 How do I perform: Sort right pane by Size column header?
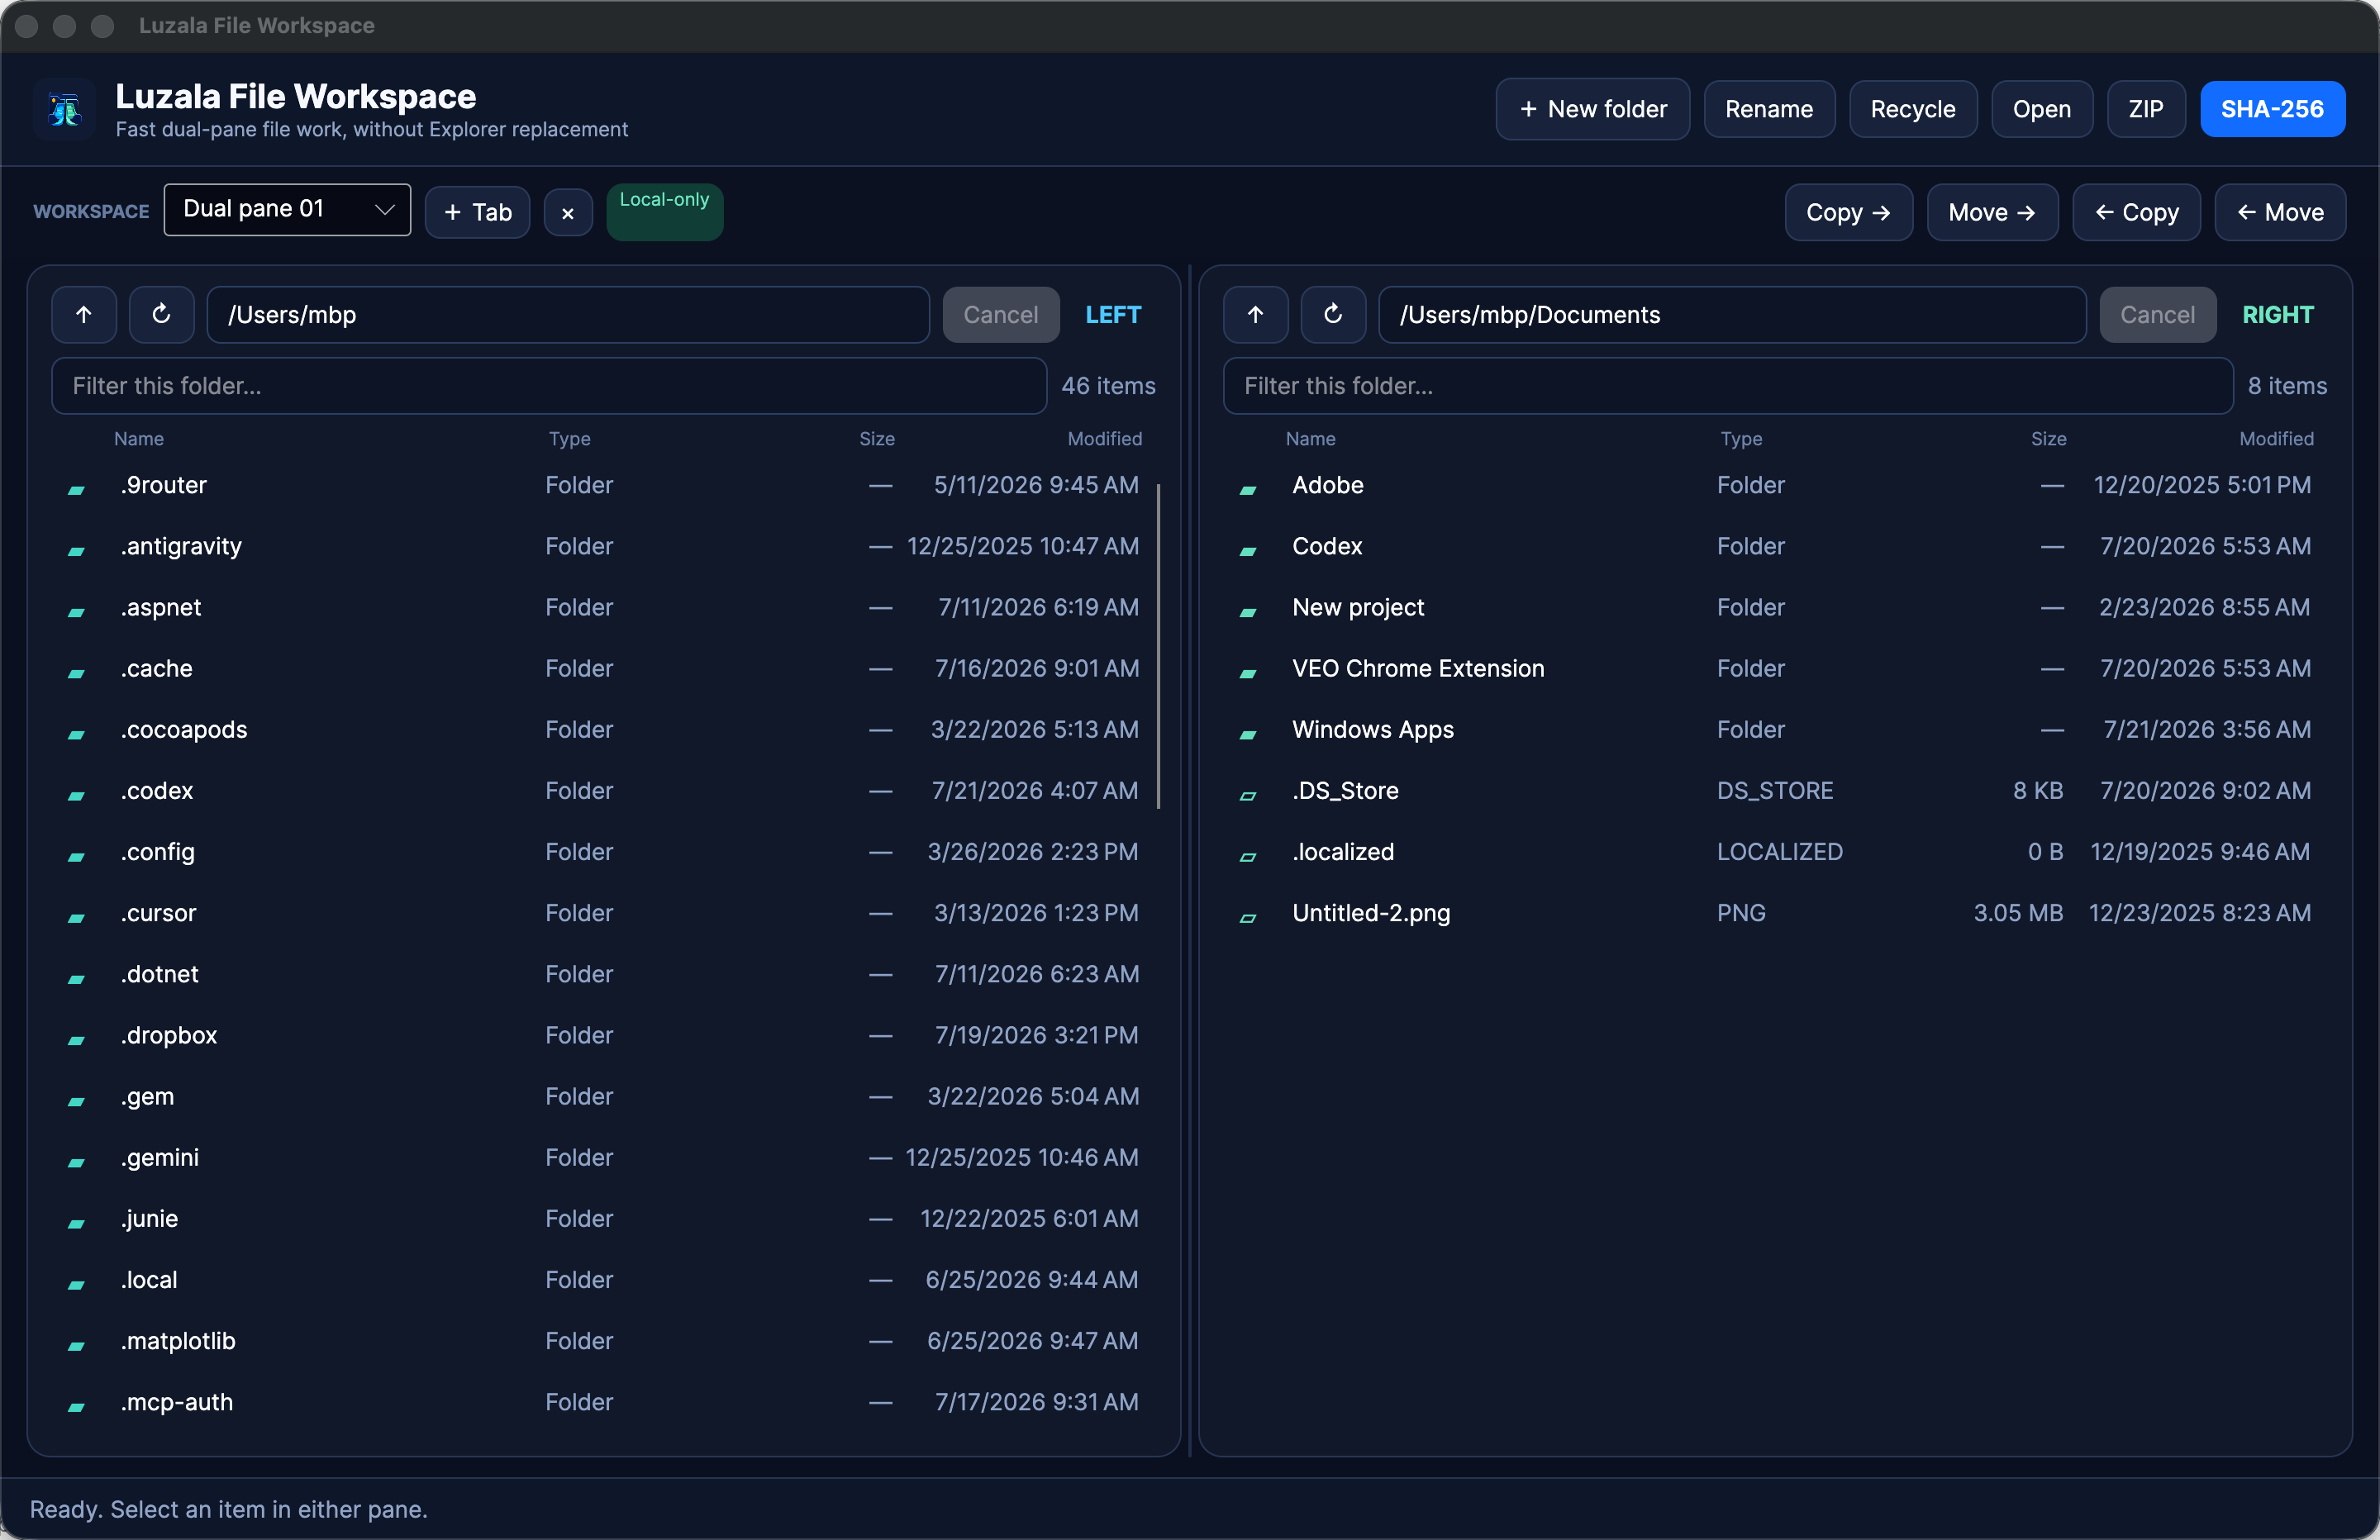point(2048,439)
